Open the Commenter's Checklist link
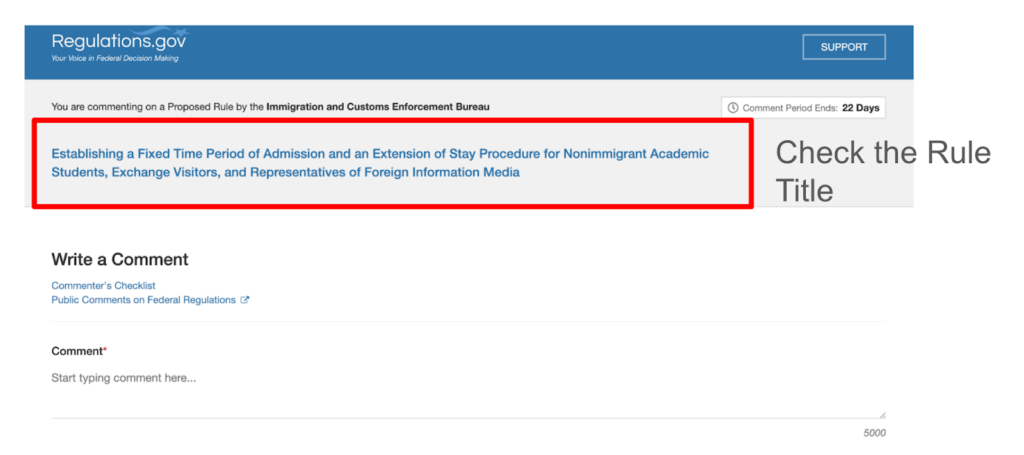 (x=103, y=286)
